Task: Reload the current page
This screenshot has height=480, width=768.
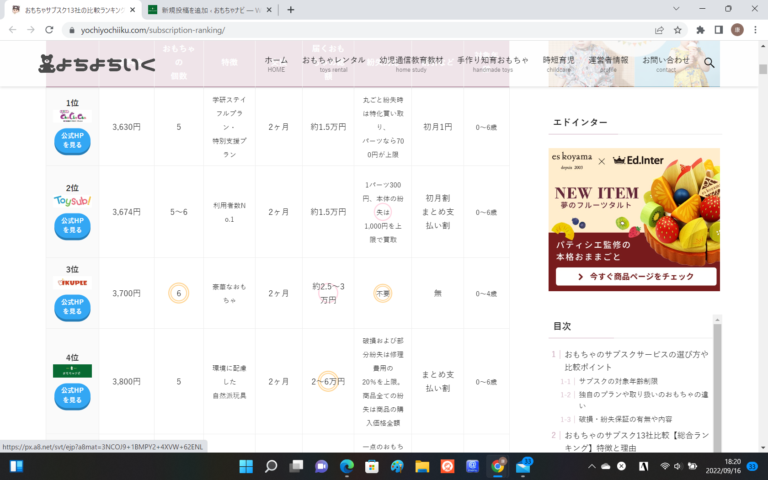Action: click(x=49, y=30)
